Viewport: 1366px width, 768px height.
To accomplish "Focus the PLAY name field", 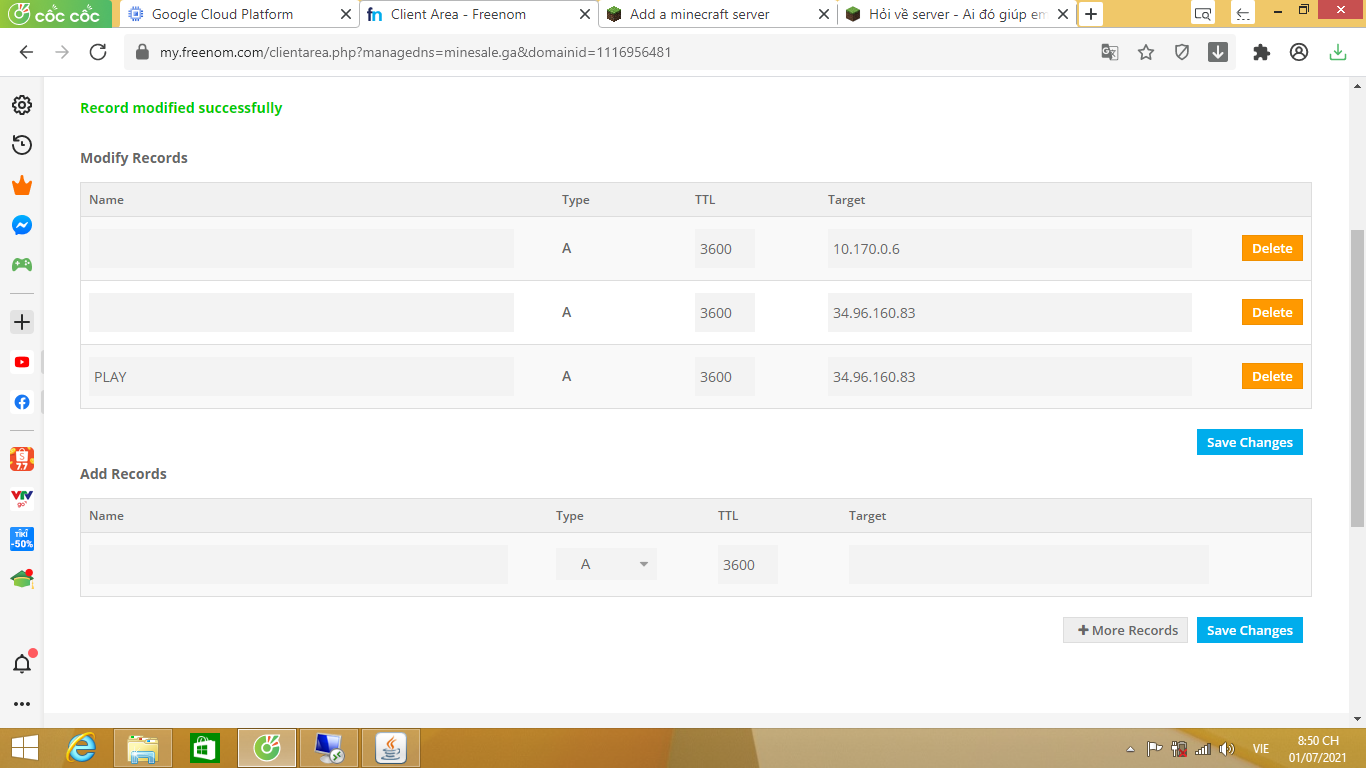I will point(301,377).
